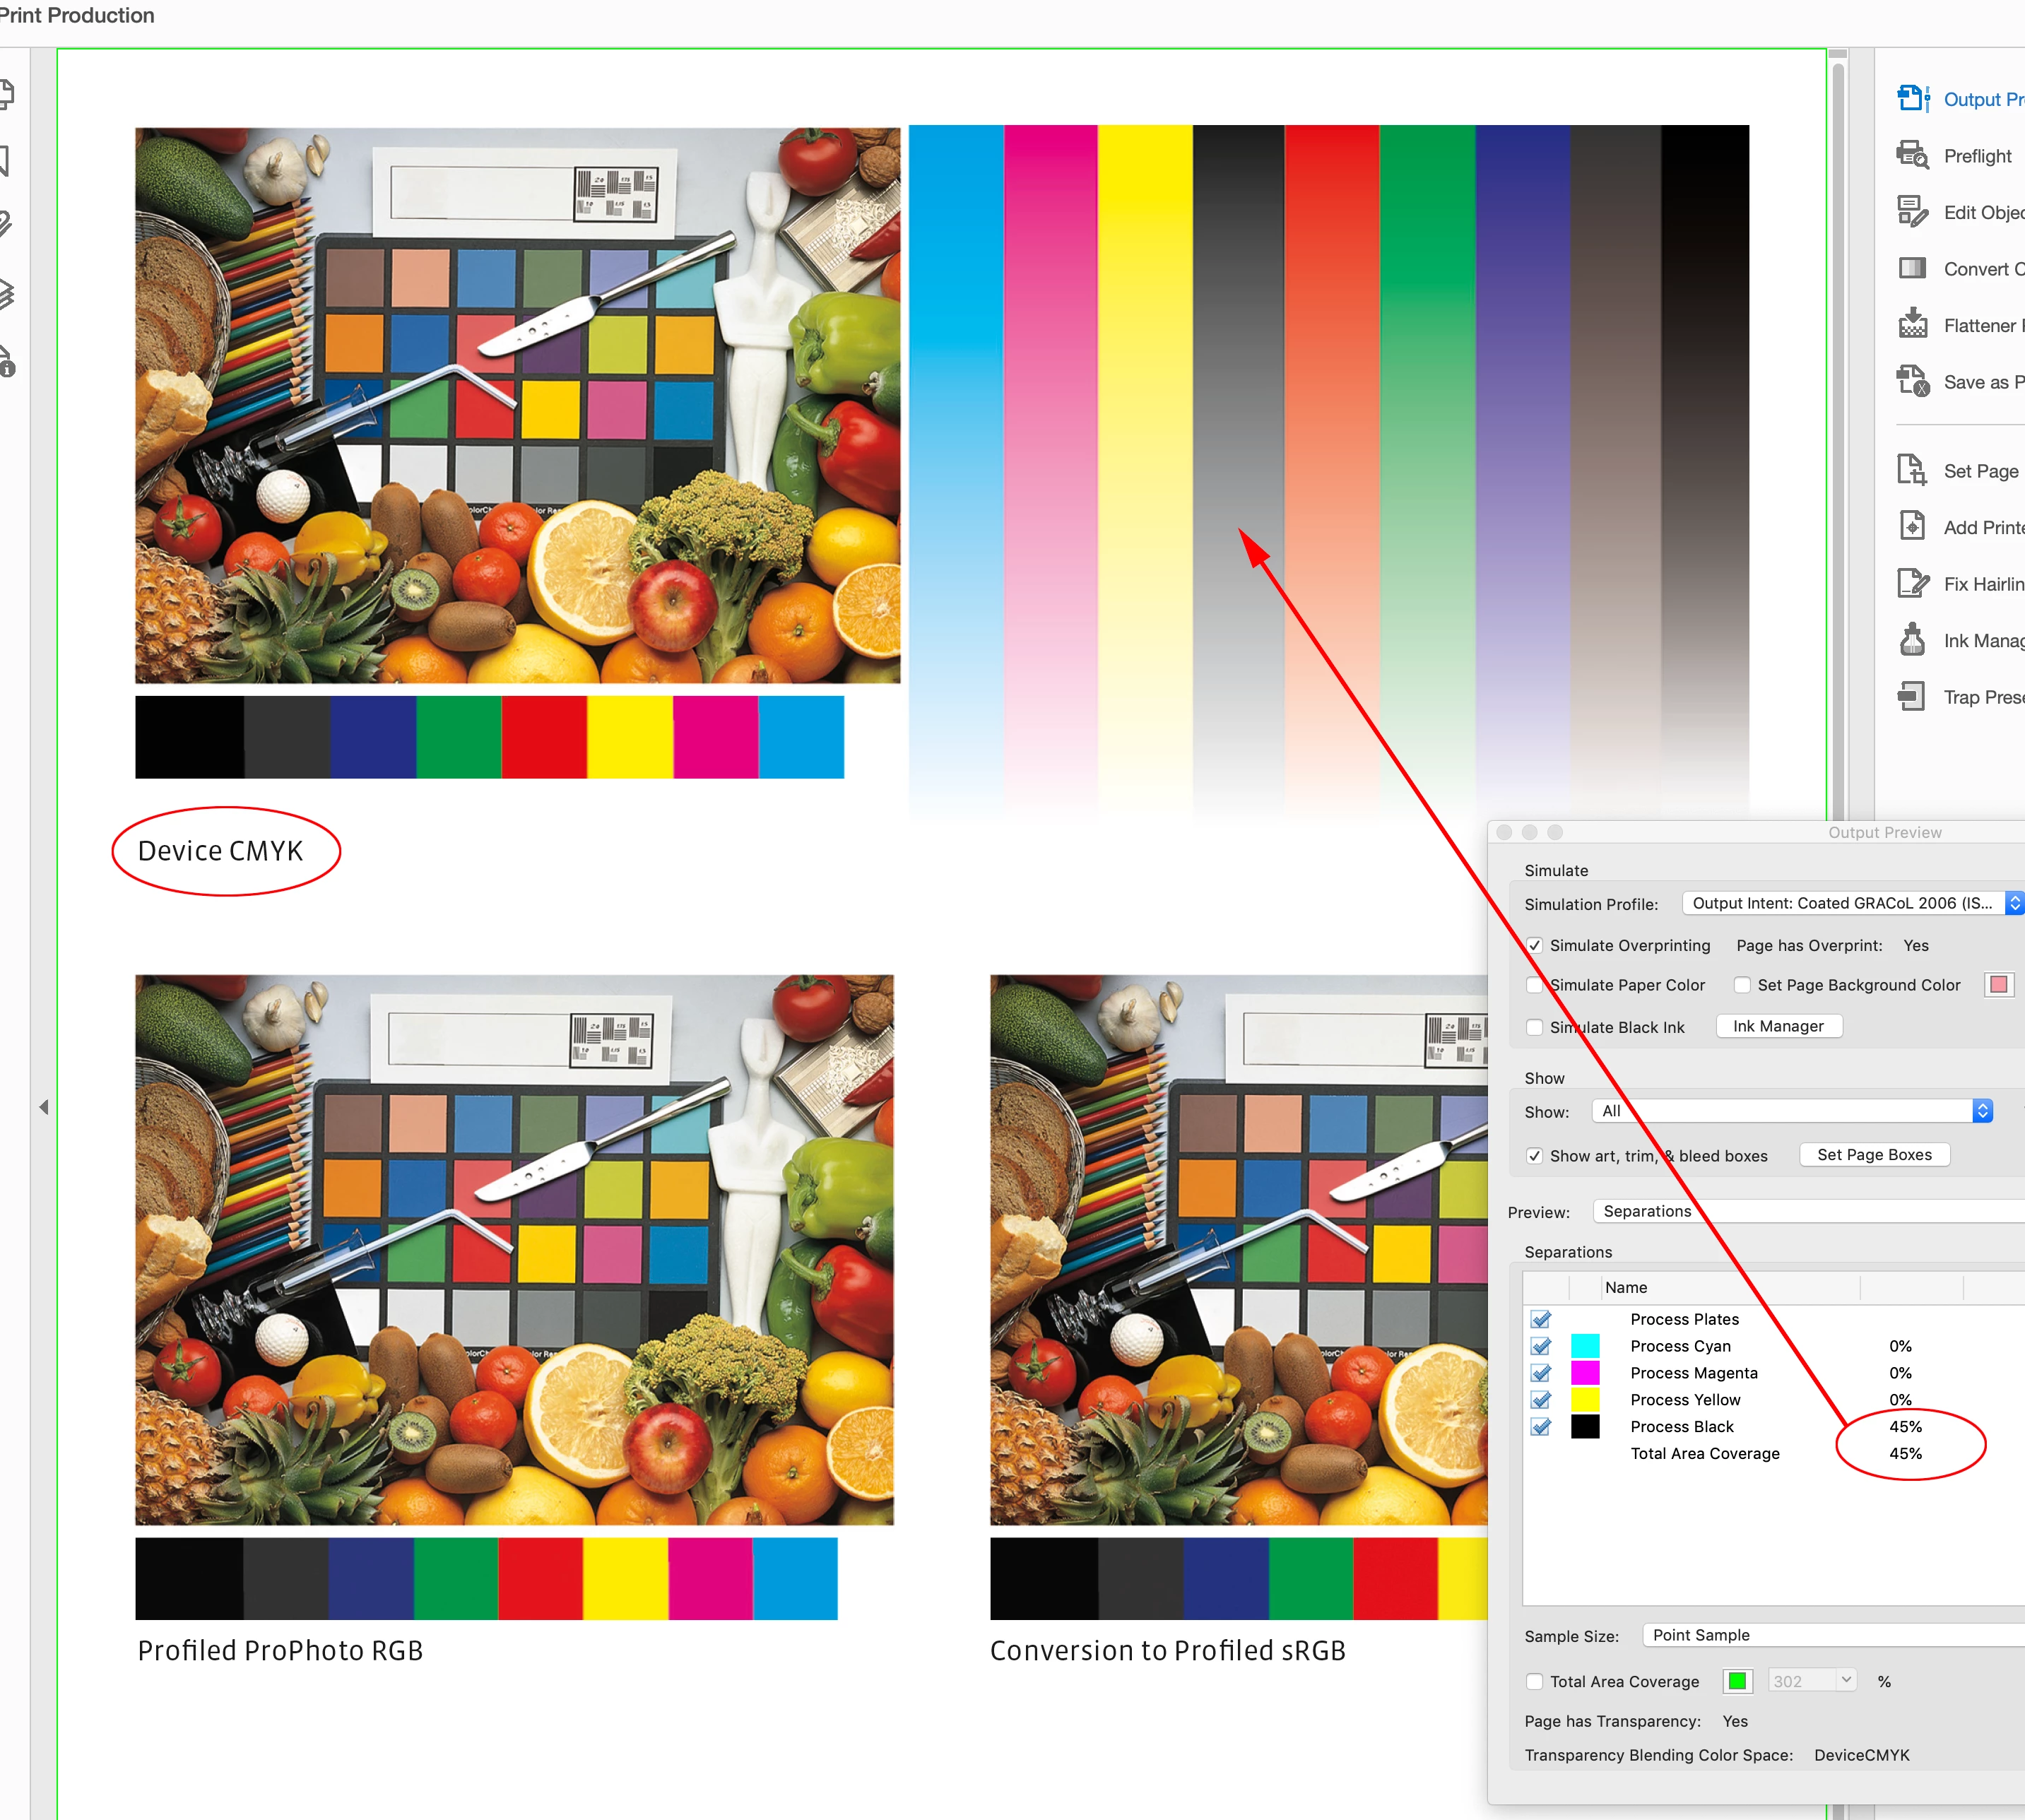Click the Output Preview tool icon
This screenshot has height=1820, width=2025.
click(x=1912, y=99)
